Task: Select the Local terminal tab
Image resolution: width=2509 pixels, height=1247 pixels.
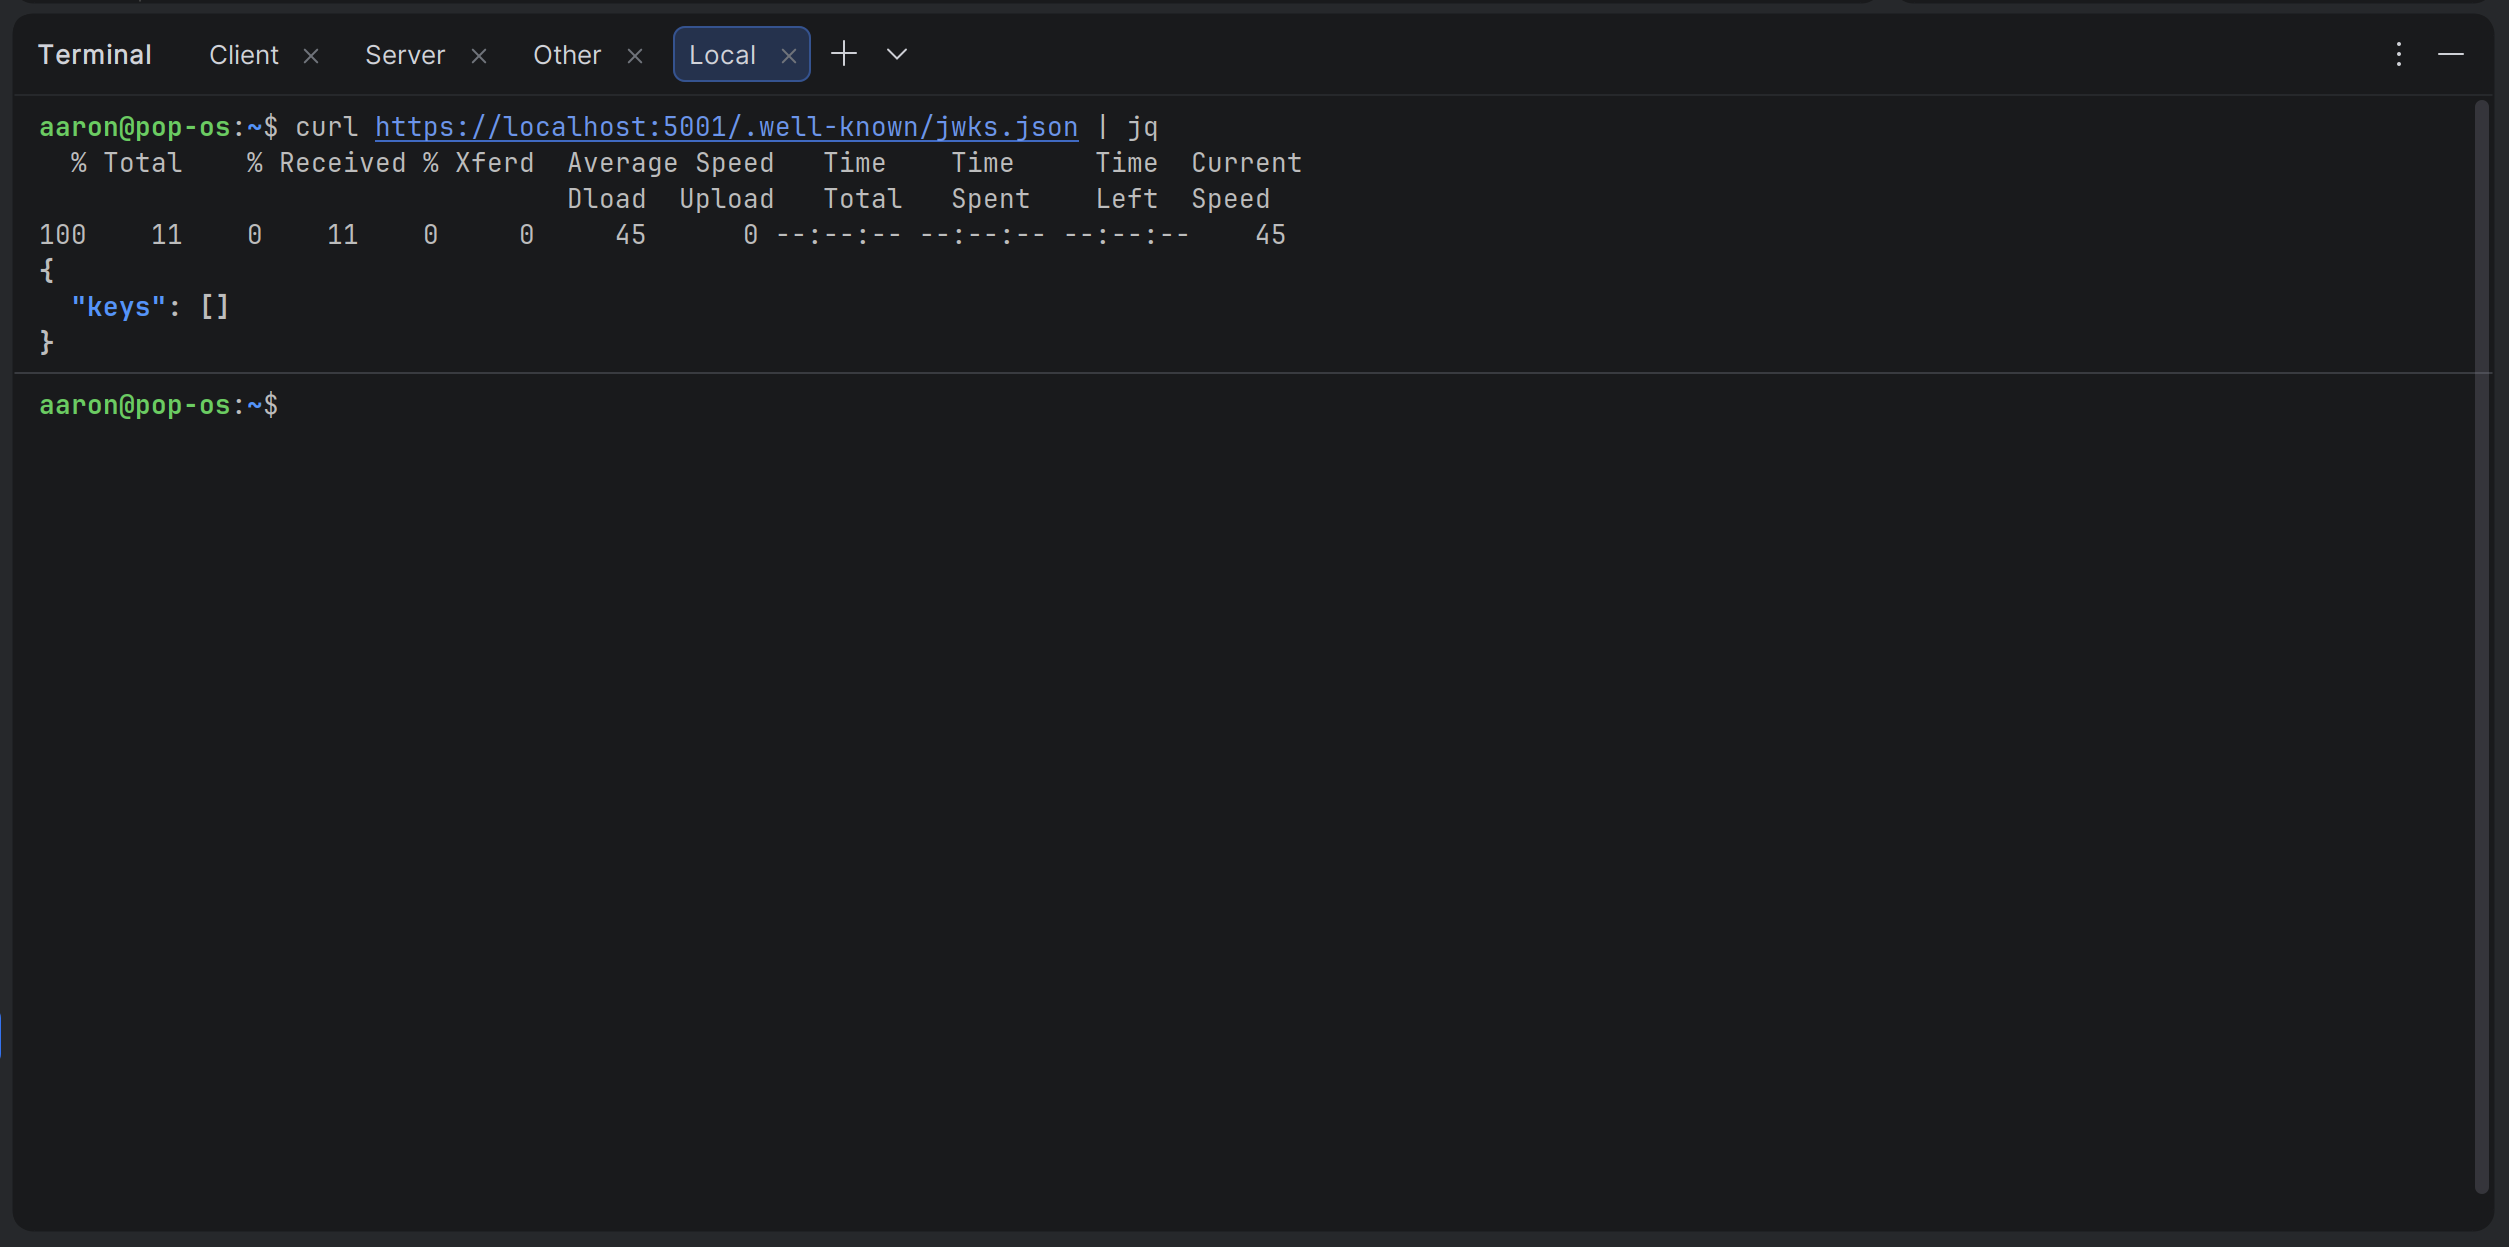Action: click(x=722, y=55)
